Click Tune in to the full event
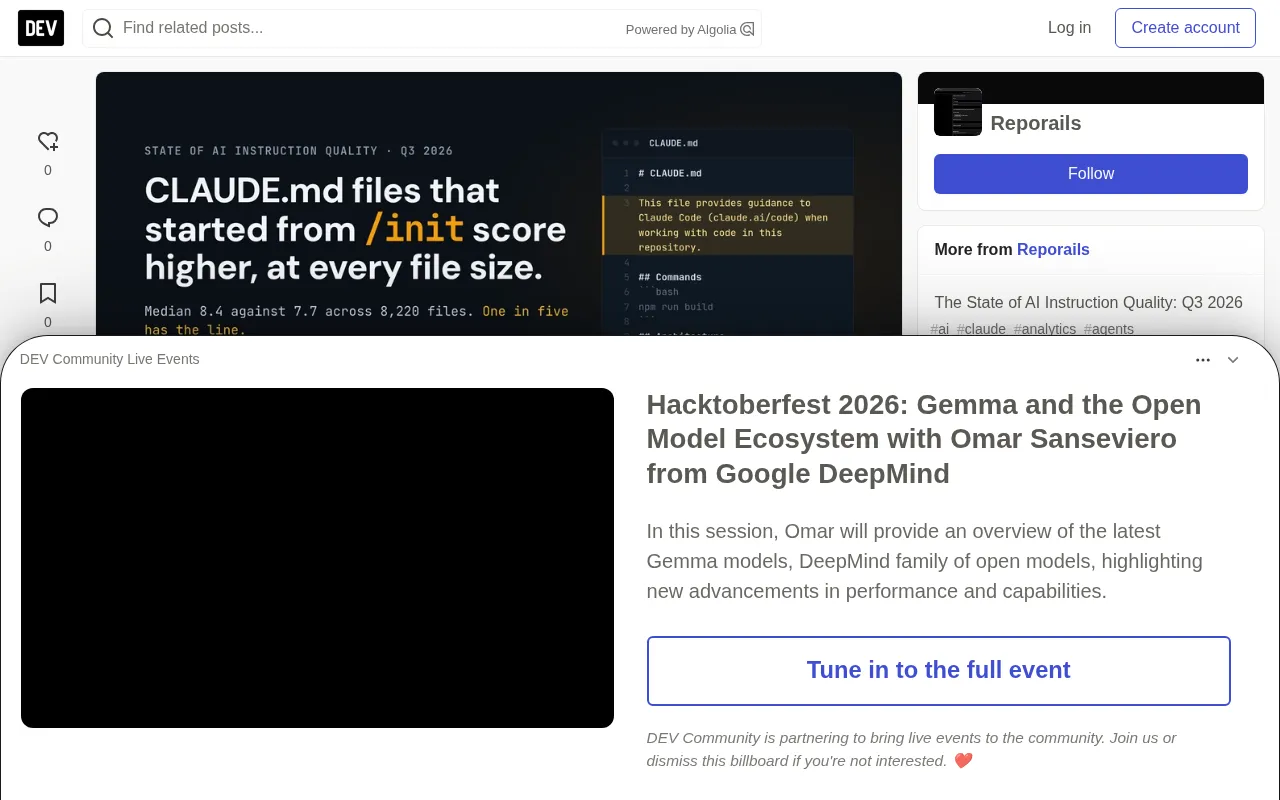Image resolution: width=1280 pixels, height=800 pixels. click(x=939, y=671)
